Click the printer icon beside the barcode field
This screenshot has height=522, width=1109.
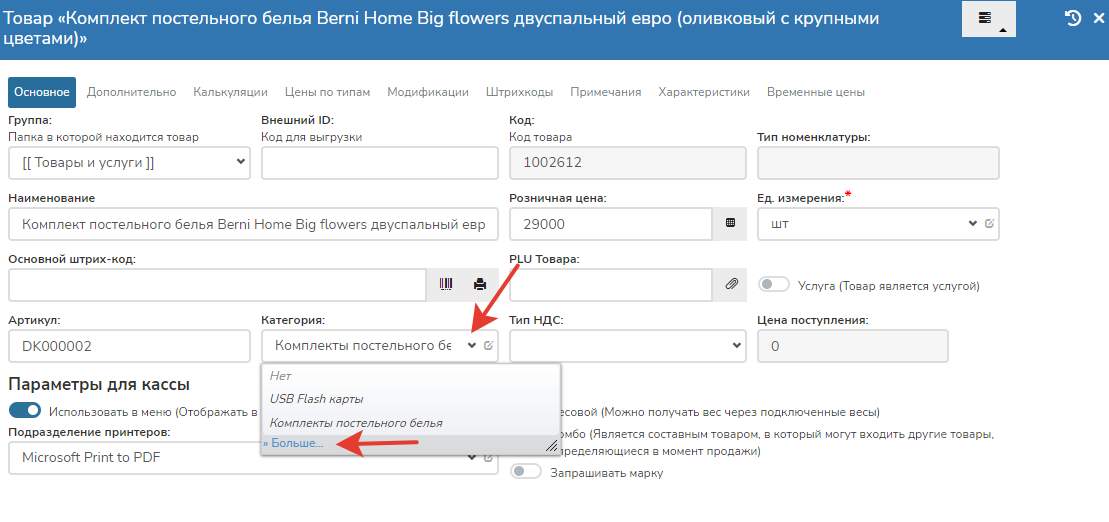[479, 285]
